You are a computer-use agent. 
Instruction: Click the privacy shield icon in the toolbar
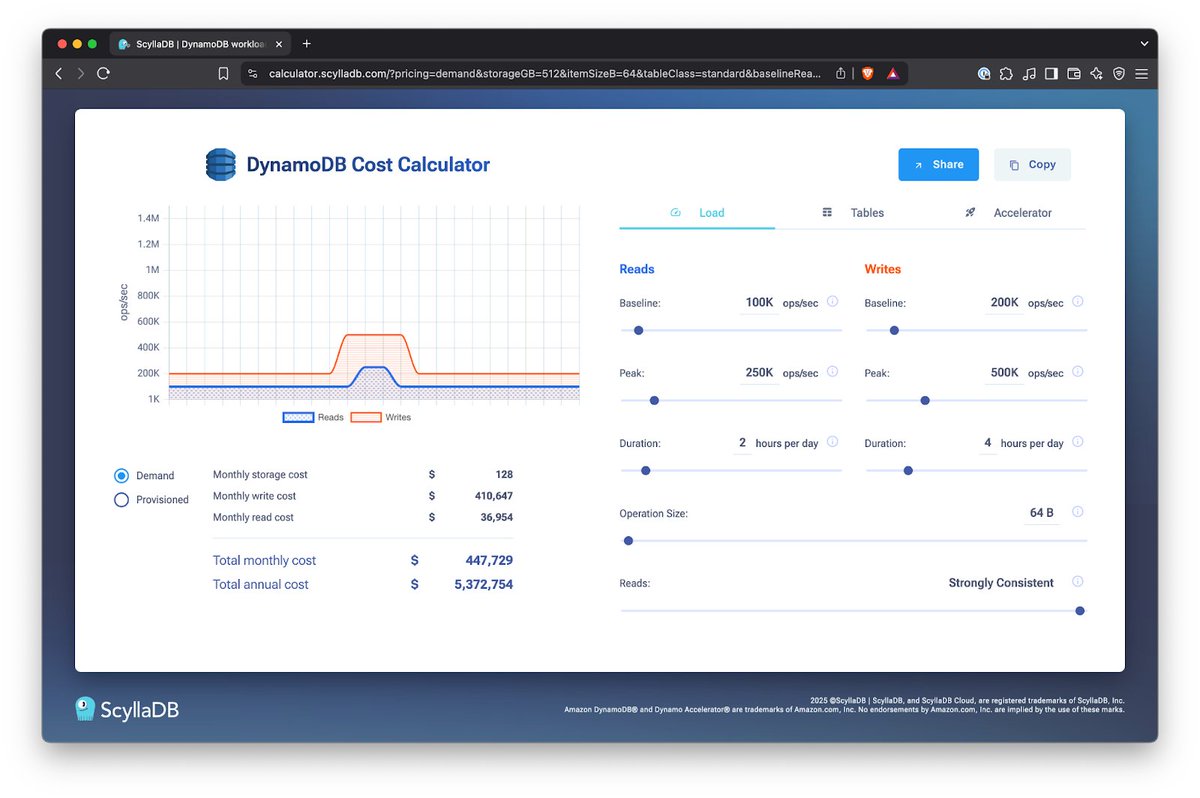(x=1119, y=73)
